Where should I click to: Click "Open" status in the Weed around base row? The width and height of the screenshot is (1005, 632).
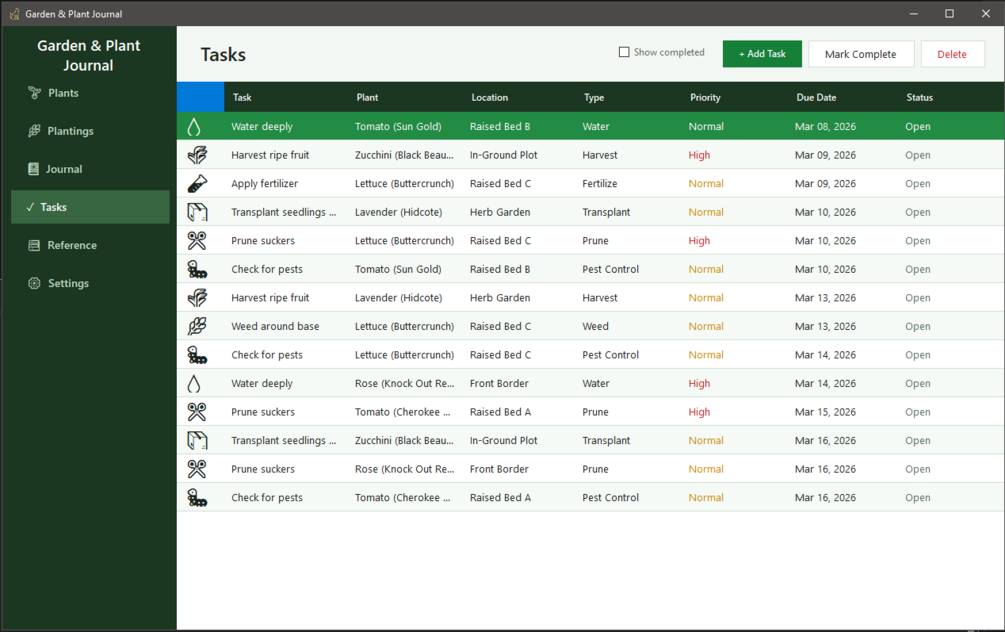point(917,326)
